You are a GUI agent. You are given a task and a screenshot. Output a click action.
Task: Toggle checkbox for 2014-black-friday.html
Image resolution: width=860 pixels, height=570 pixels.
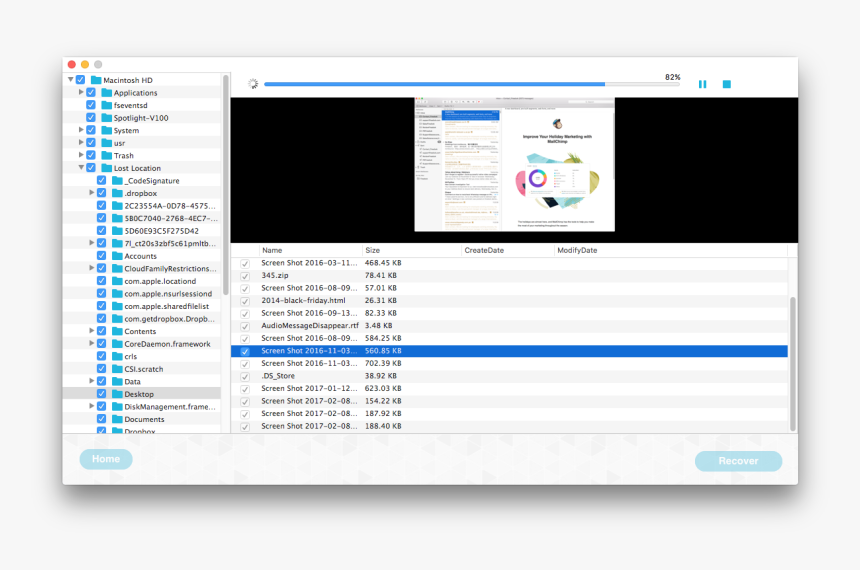(x=245, y=301)
